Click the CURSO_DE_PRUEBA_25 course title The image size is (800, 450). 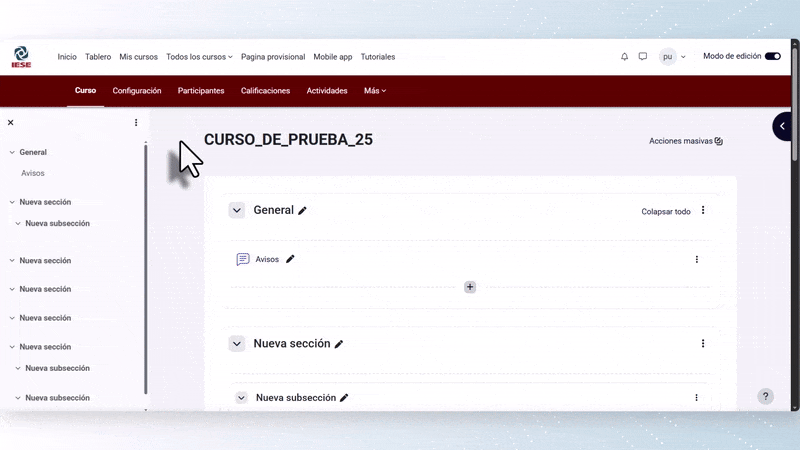click(x=288, y=139)
